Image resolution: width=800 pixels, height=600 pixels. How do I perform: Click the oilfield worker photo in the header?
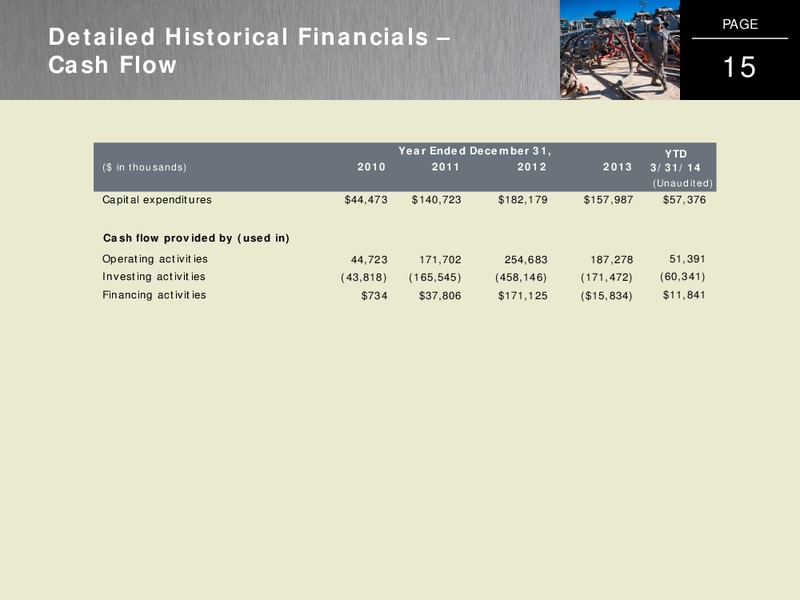[620, 49]
